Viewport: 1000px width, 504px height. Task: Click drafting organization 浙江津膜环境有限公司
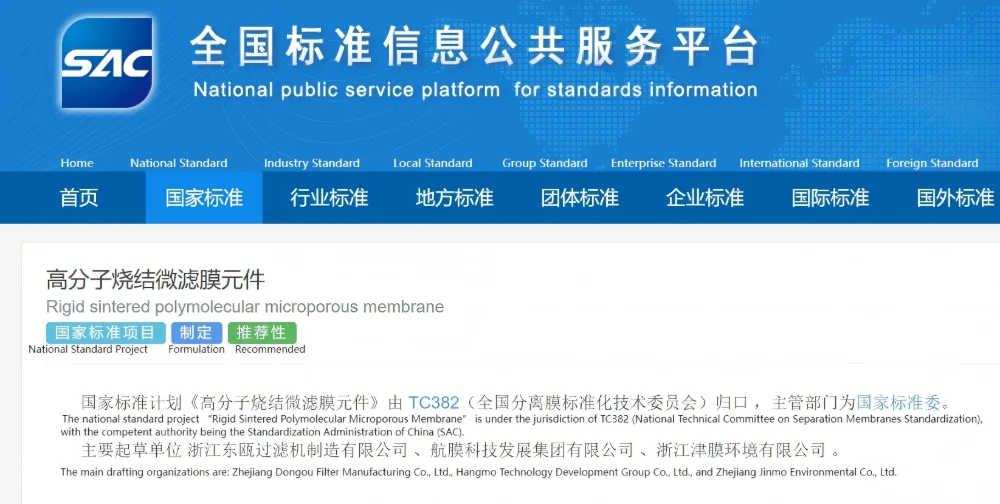coord(741,450)
